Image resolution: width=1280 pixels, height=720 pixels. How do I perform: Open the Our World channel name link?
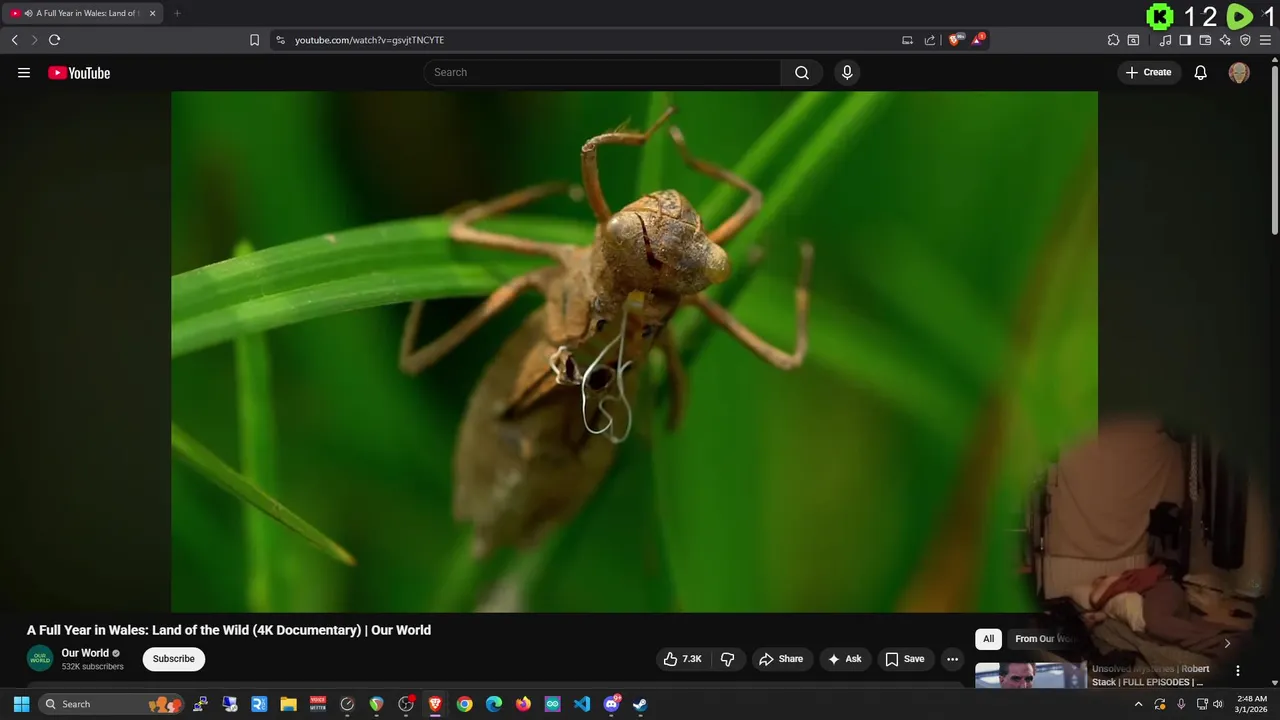(x=85, y=653)
